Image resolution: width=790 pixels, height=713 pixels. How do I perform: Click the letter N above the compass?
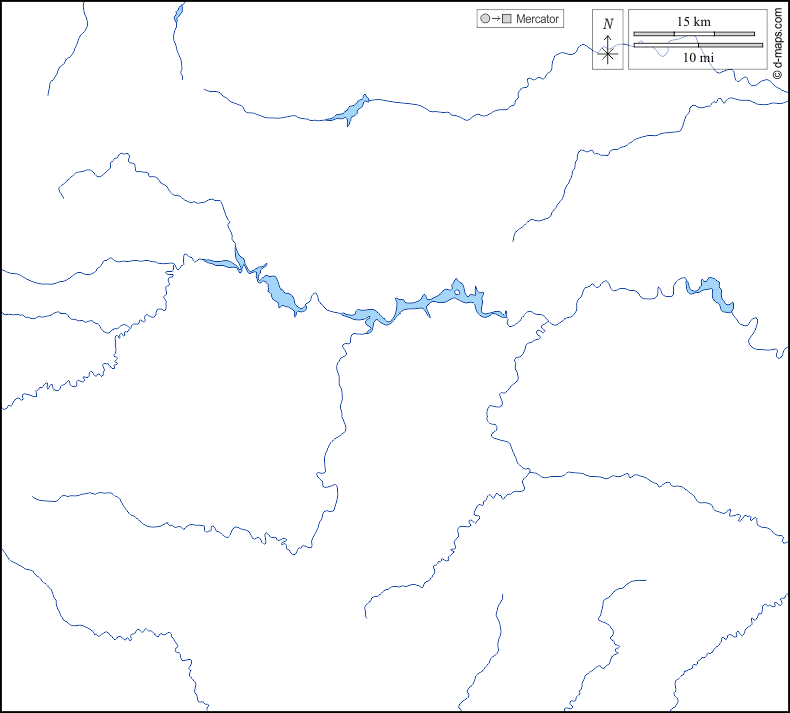point(608,23)
